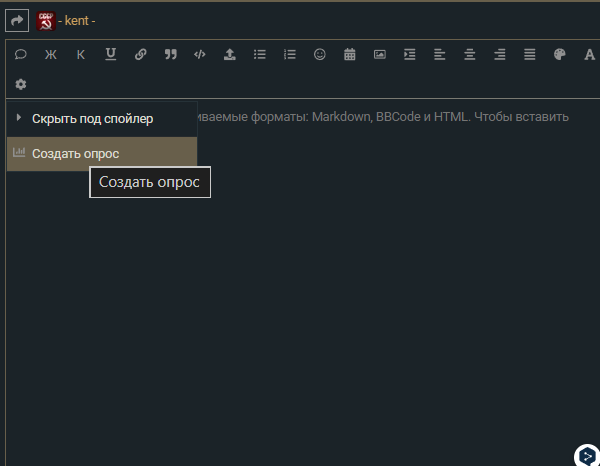Justify the text alignment

click(529, 55)
